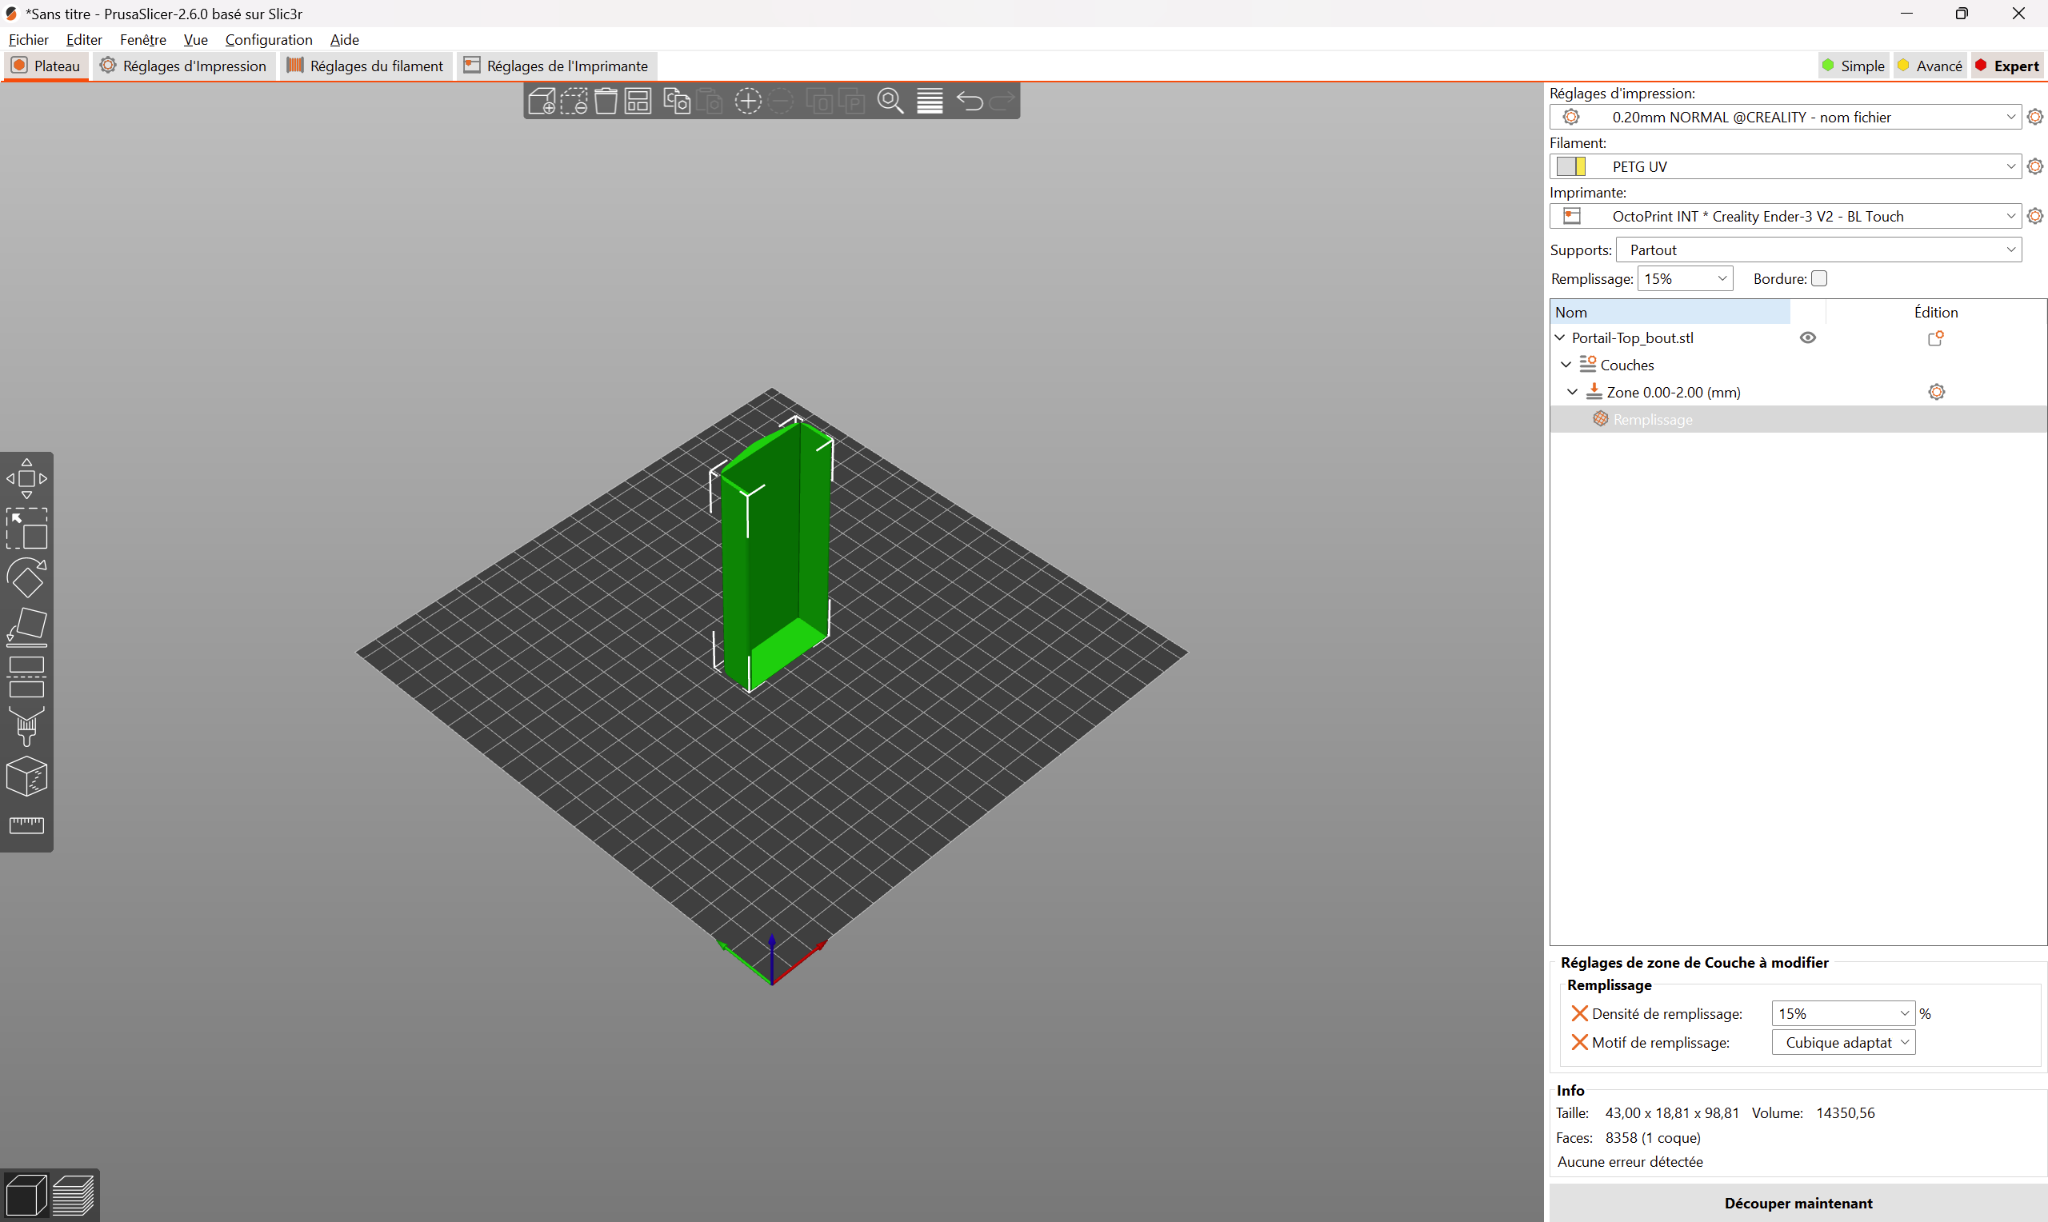Switch to sliced layers preview view
The image size is (2048, 1222).
pos(74,1195)
